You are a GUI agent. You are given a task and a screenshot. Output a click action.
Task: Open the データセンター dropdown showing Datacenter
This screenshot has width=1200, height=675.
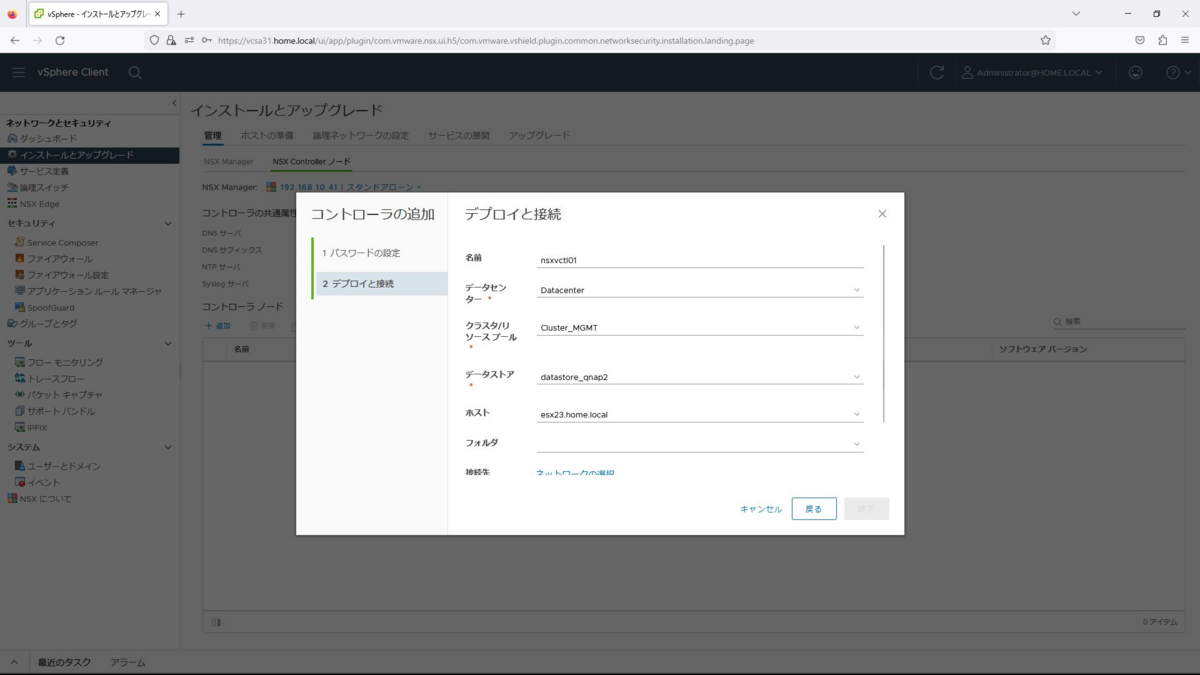pos(700,290)
